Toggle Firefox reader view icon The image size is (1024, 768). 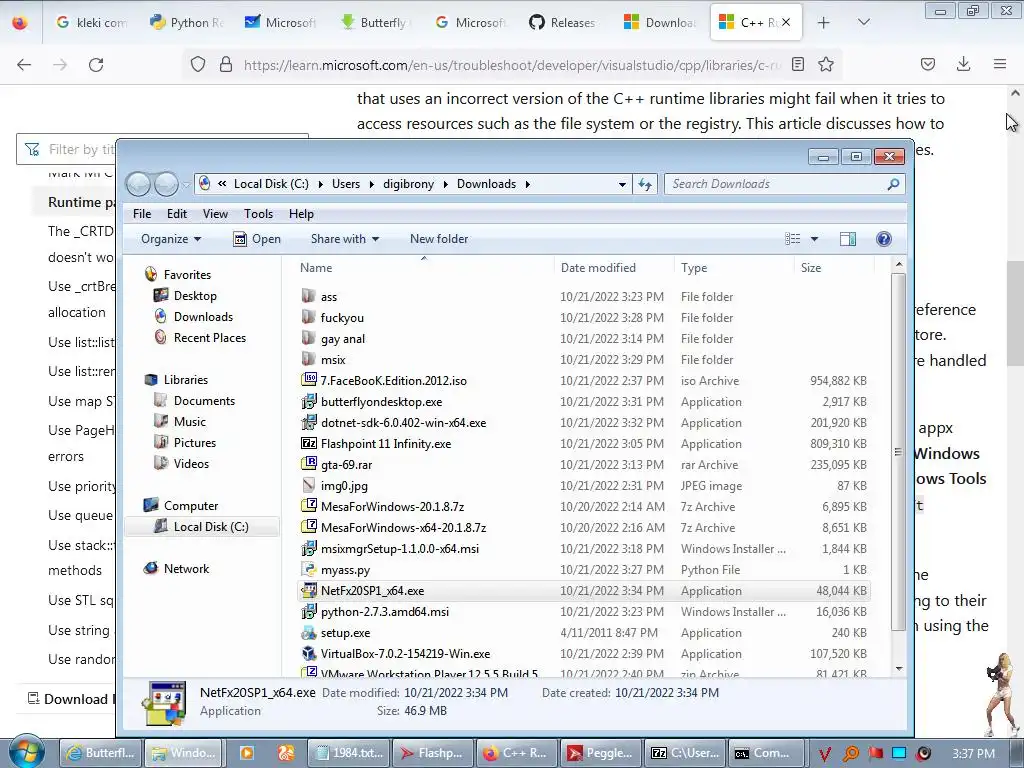[x=797, y=64]
